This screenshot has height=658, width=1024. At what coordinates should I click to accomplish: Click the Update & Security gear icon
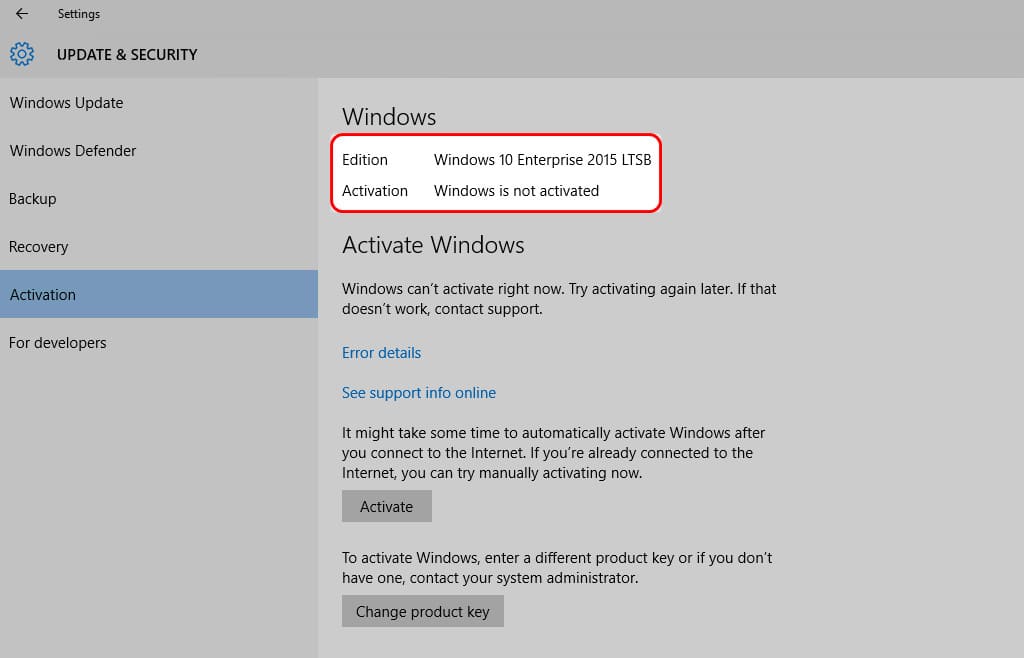point(22,54)
